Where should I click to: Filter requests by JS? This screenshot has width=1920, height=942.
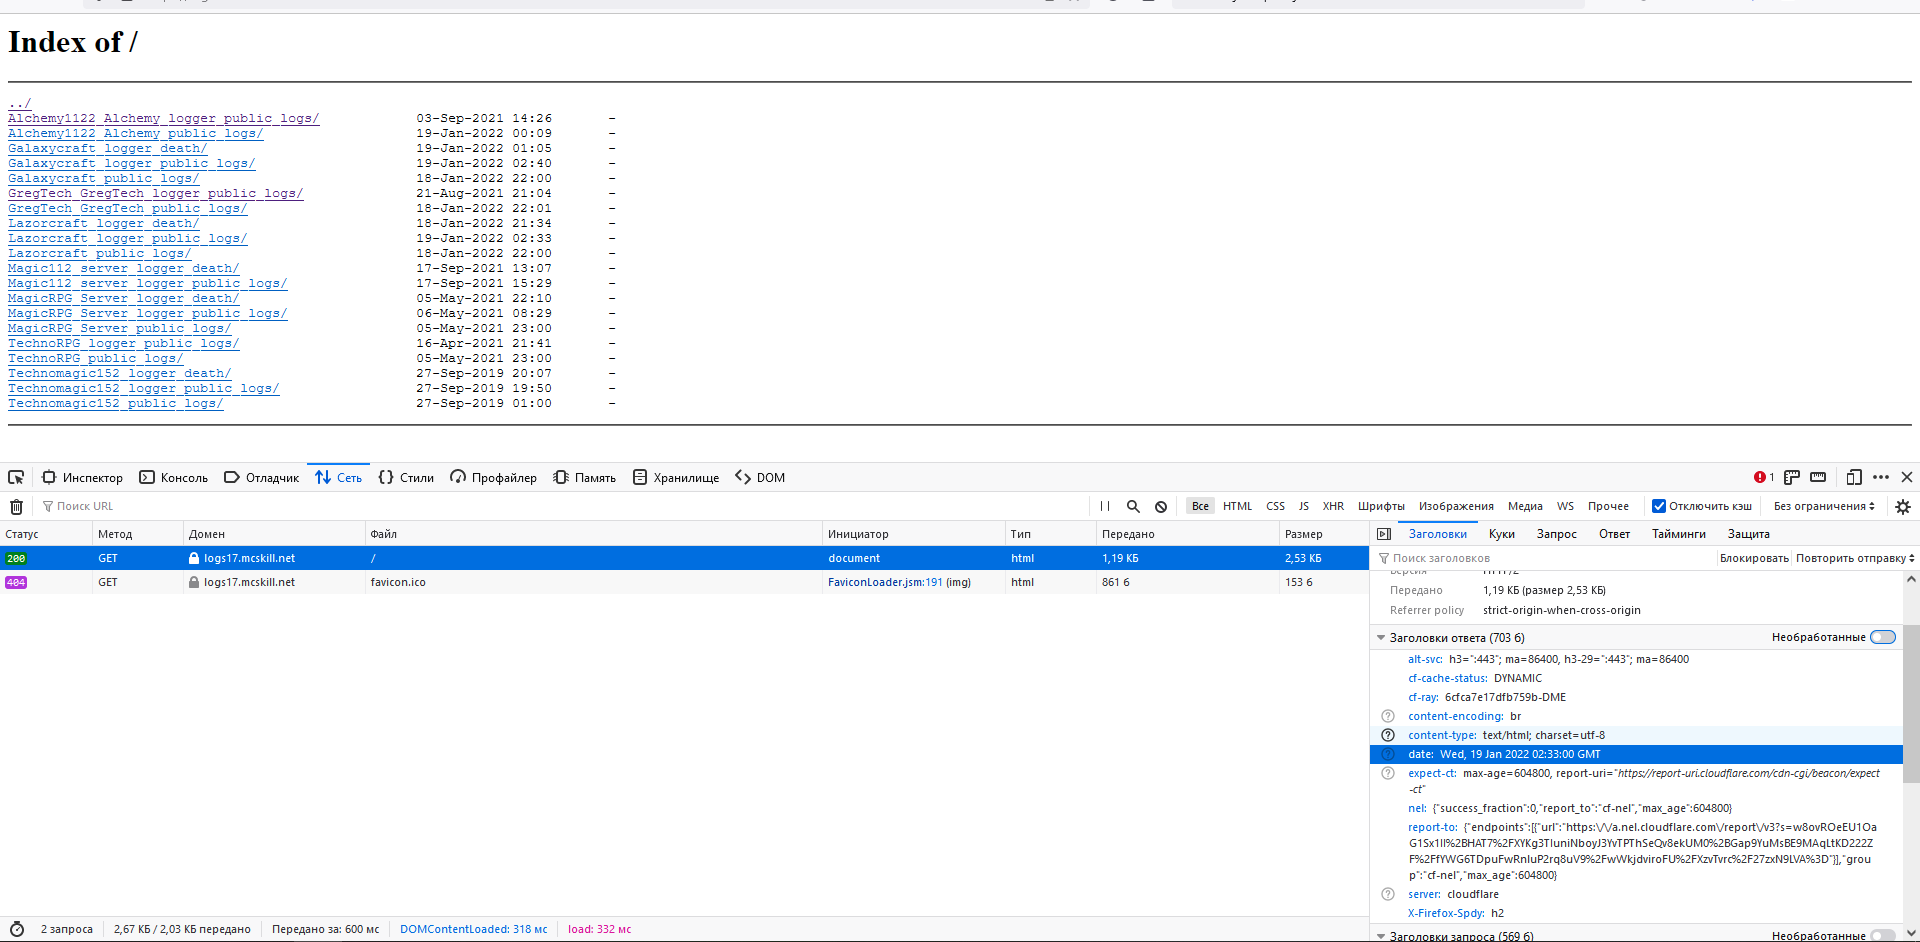point(1303,506)
